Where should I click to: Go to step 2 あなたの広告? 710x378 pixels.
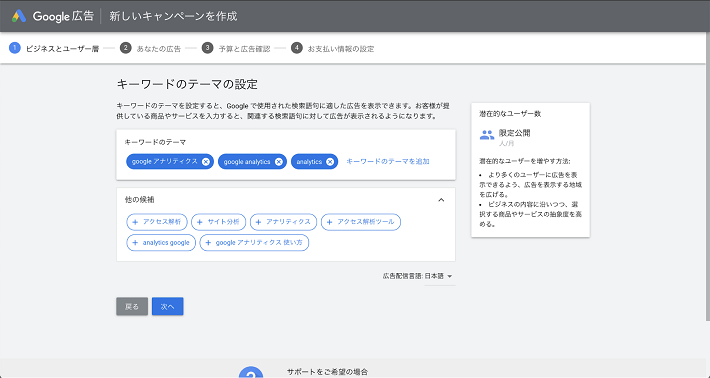[150, 48]
